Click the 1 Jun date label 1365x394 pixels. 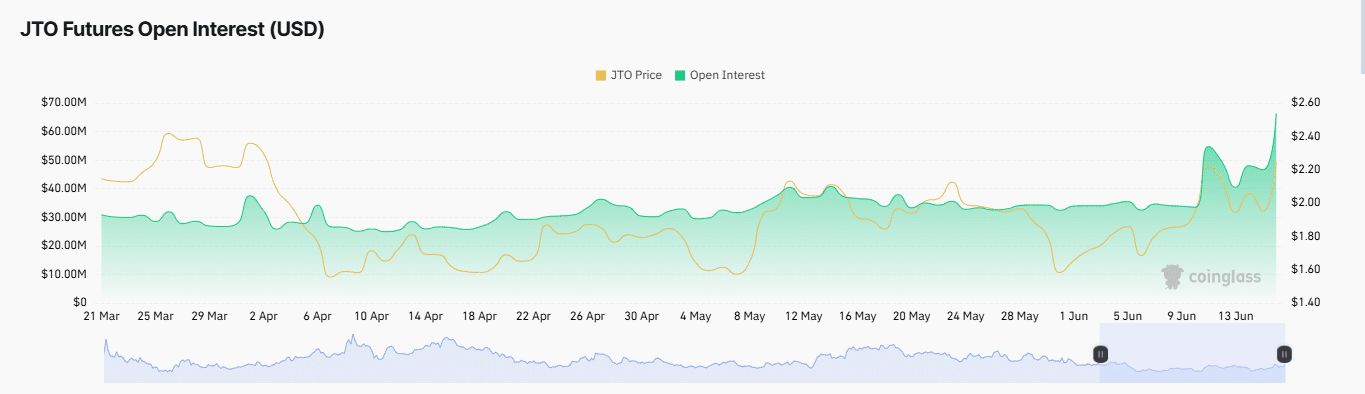point(1073,316)
